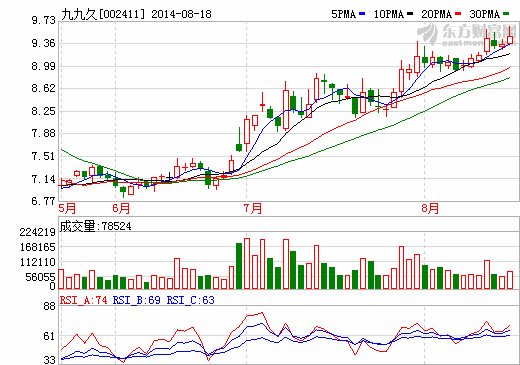Click the 112110 volume axis value

pyautogui.click(x=38, y=262)
